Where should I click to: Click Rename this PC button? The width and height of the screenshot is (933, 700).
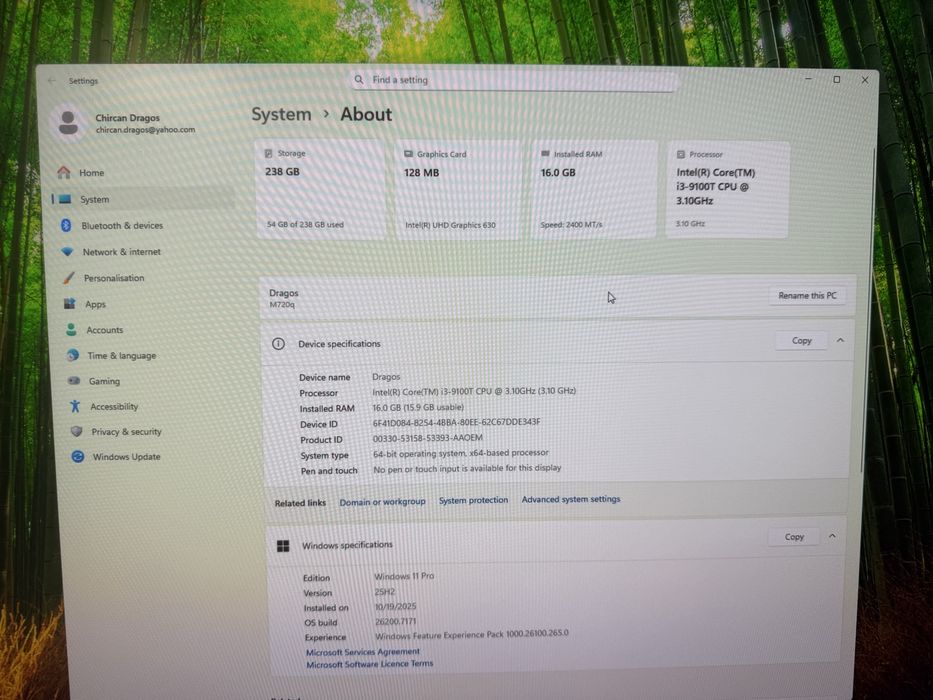point(807,295)
